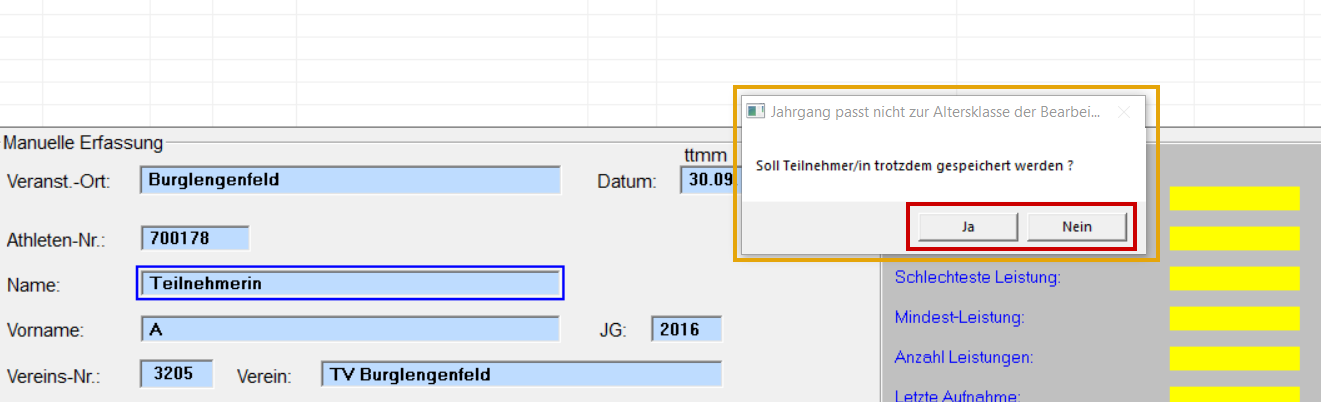Screen dimensions: 1321x402
Task: Click yellow box beside Schlechteste Leistung
Action: click(x=1234, y=278)
